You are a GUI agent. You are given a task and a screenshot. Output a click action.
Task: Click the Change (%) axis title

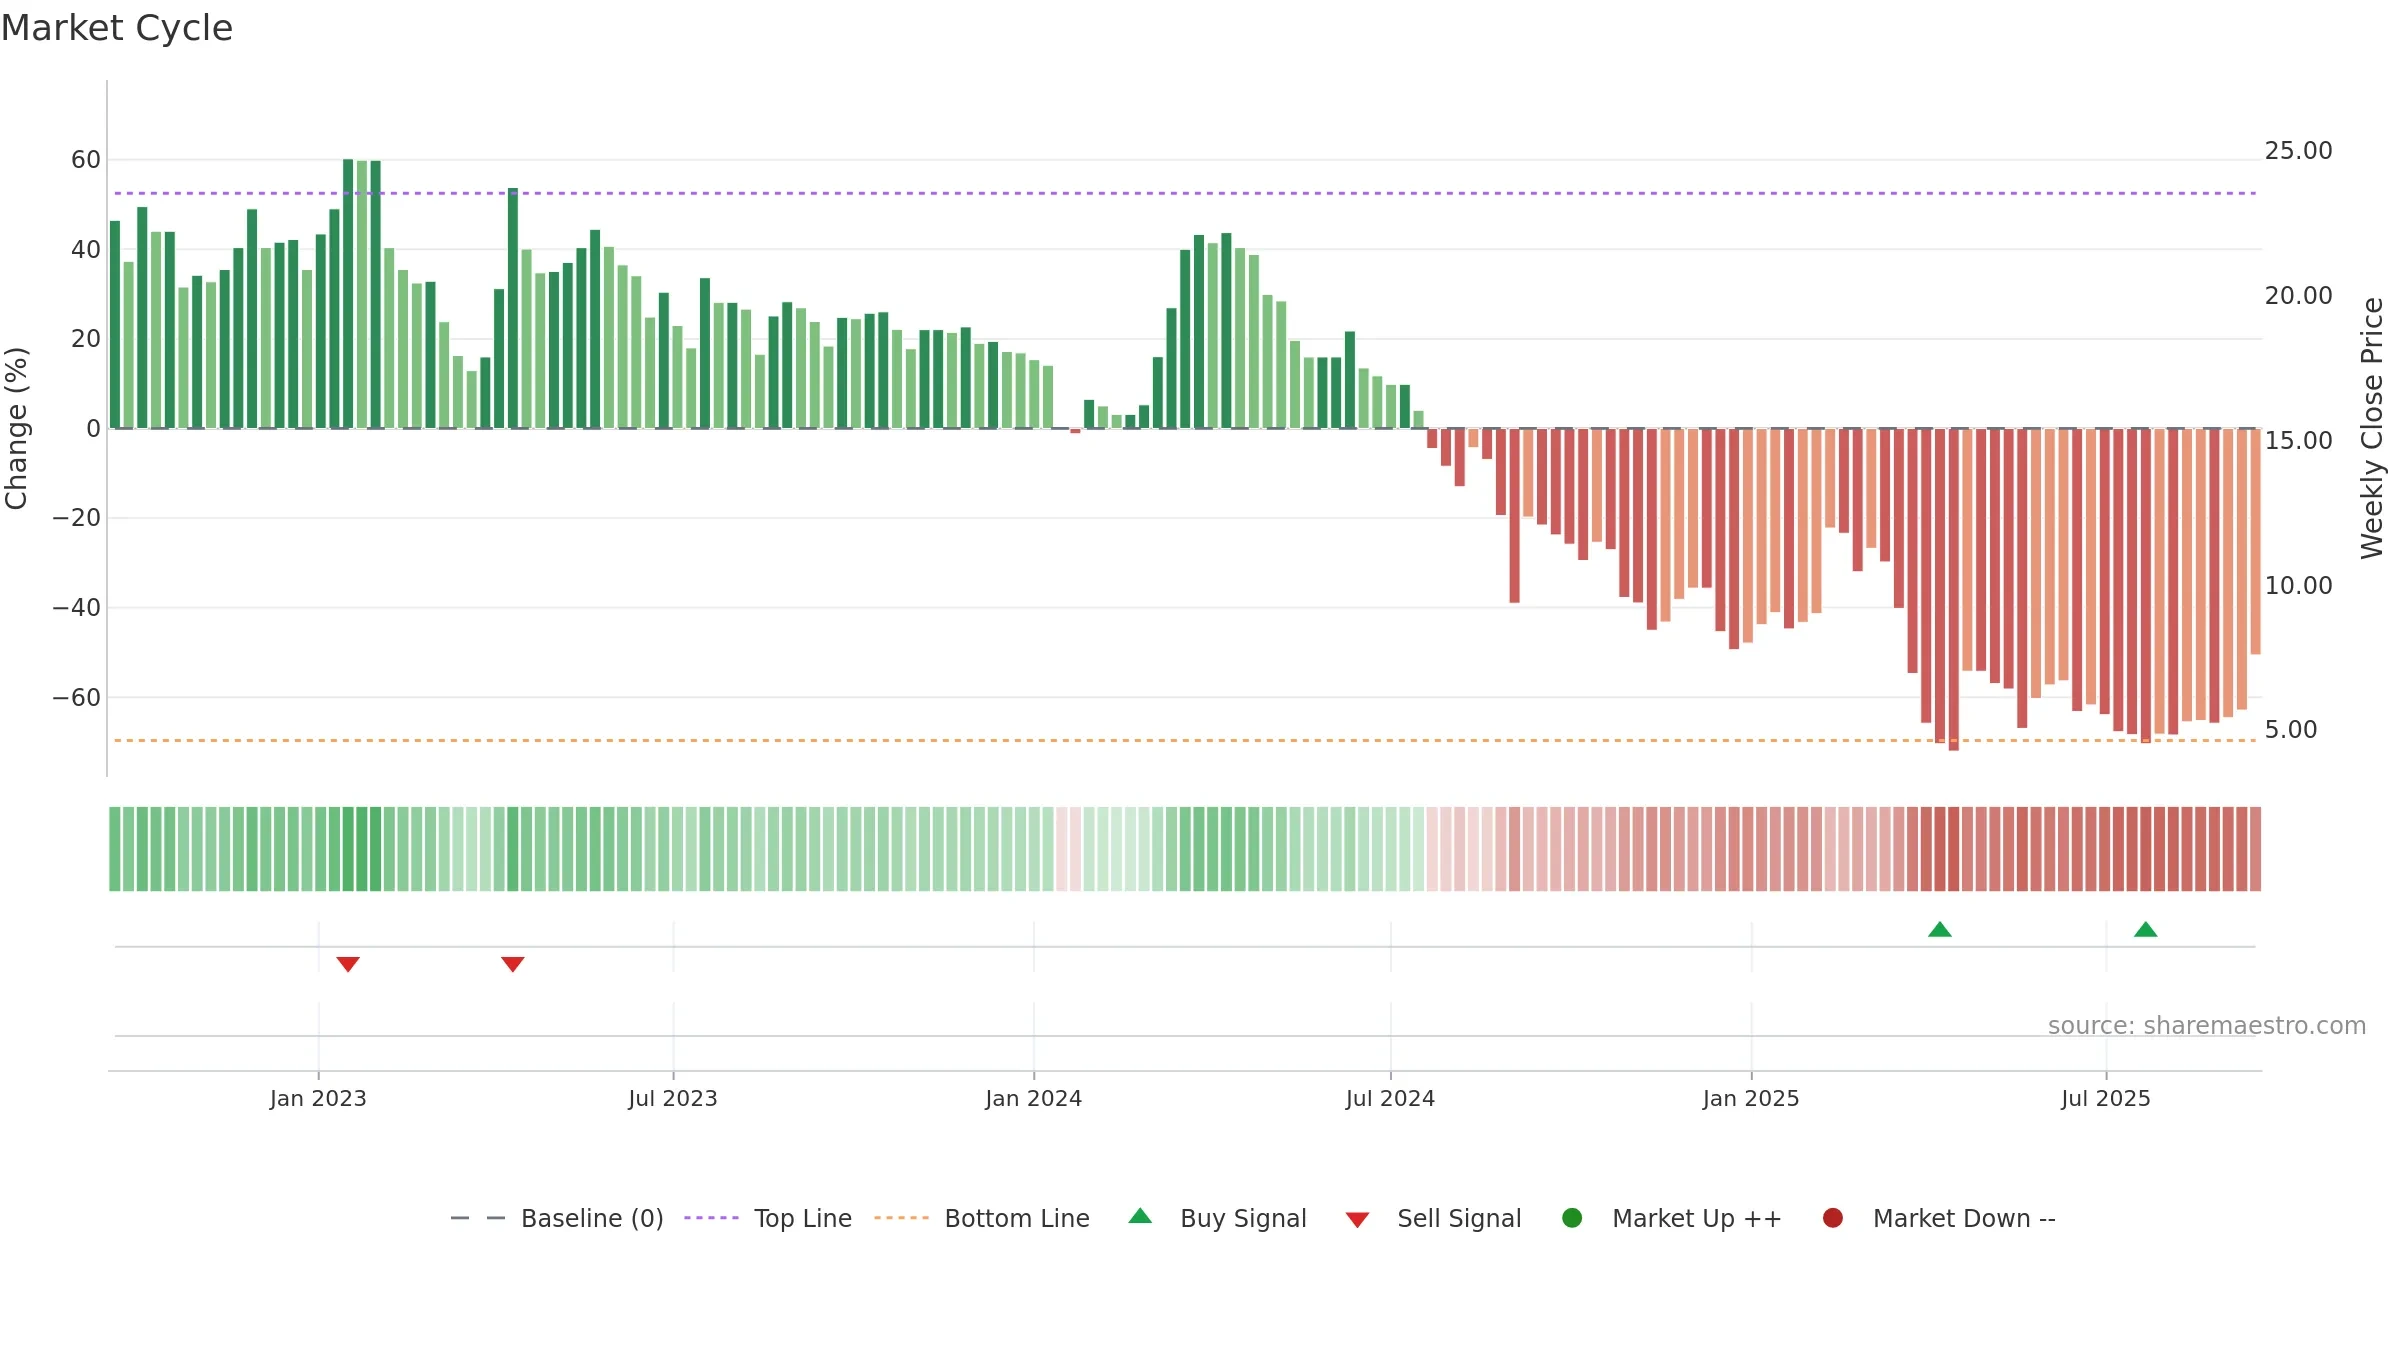[16, 428]
